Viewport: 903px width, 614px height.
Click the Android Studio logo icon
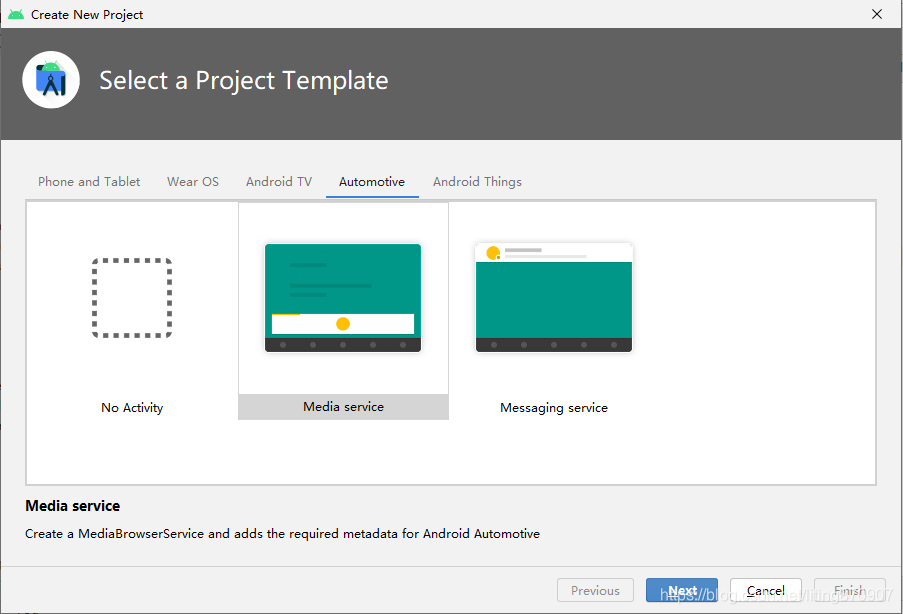click(51, 80)
